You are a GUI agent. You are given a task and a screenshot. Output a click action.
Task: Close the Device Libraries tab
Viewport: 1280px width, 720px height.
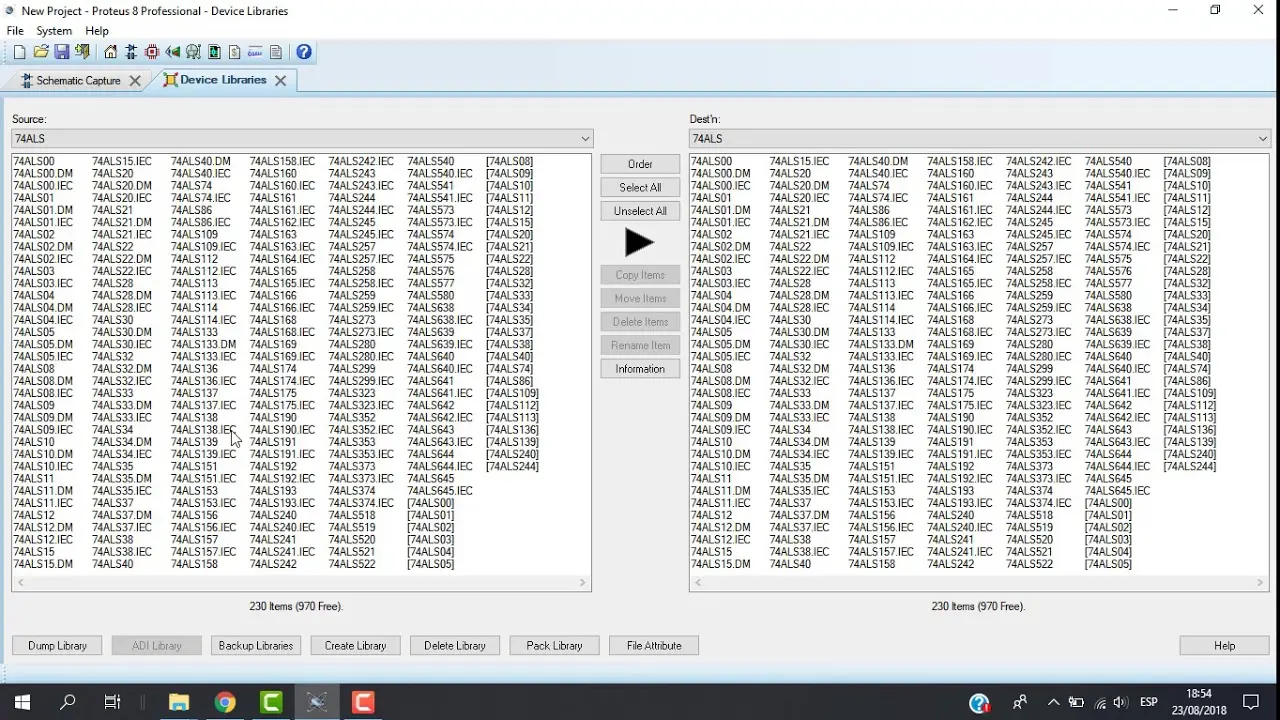click(281, 80)
